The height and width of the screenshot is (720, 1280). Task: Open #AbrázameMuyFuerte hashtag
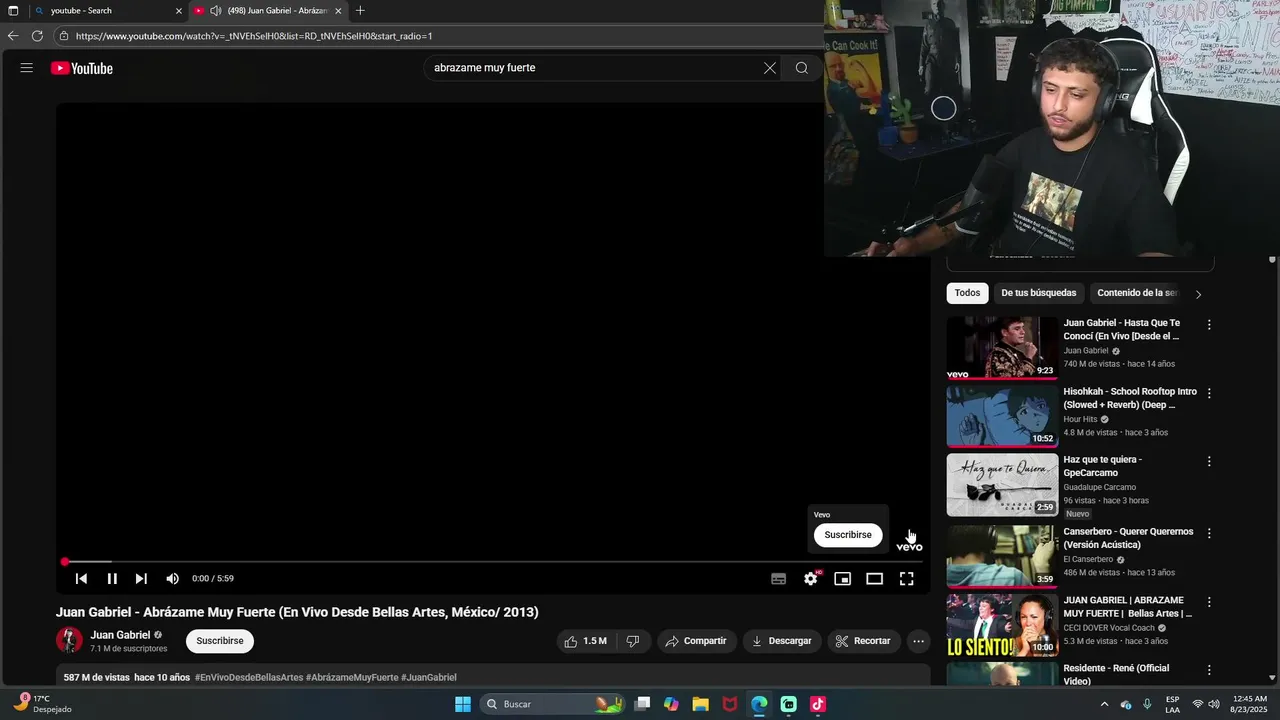(x=352, y=678)
